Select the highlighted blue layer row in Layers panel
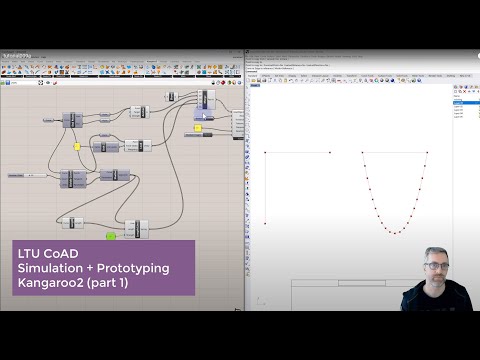Viewport: 480px width, 360px height. [x=467, y=103]
